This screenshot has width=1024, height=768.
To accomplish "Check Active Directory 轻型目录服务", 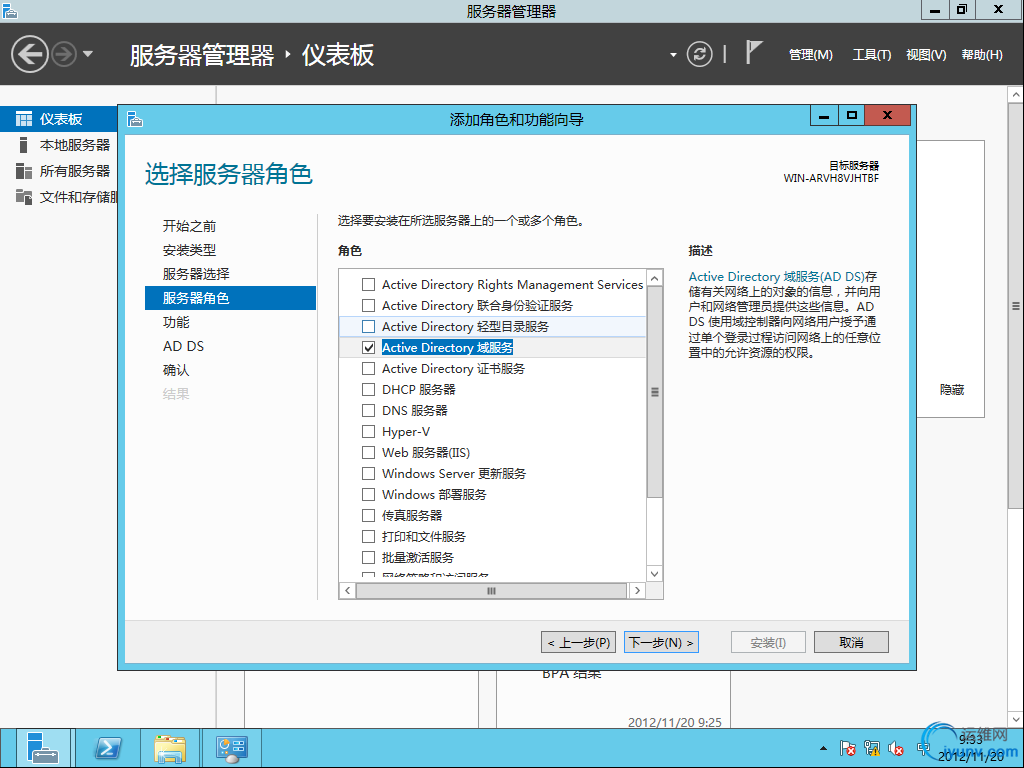I will coord(368,327).
